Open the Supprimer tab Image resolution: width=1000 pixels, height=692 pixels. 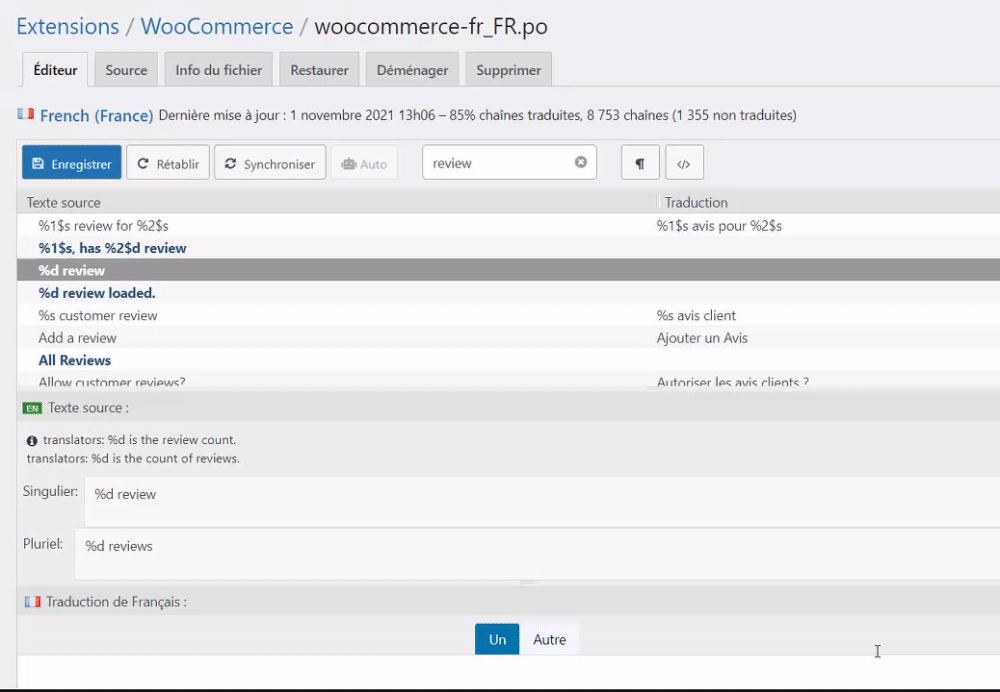tap(508, 70)
